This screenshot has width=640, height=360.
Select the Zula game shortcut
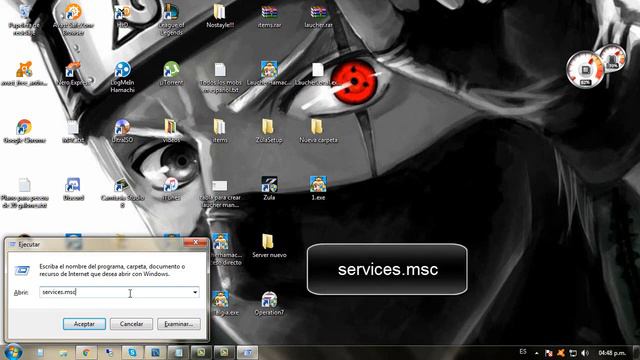click(x=269, y=189)
